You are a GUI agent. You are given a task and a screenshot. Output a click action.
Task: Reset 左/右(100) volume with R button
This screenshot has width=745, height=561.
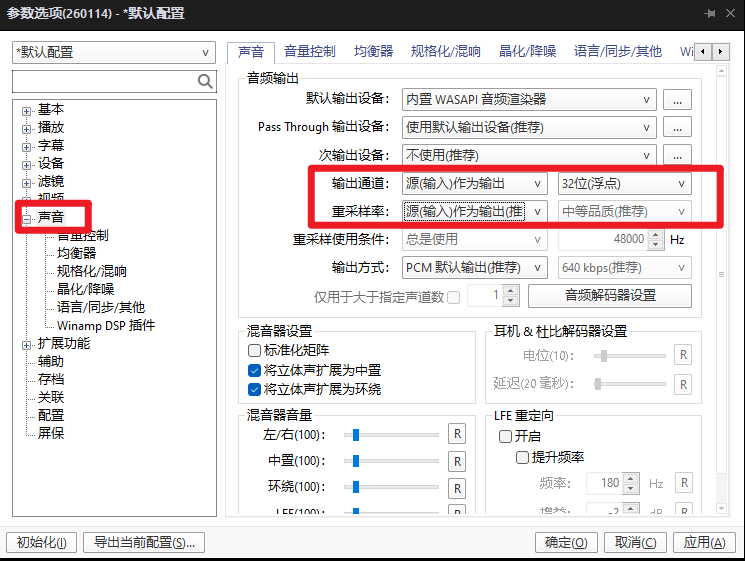tap(457, 434)
